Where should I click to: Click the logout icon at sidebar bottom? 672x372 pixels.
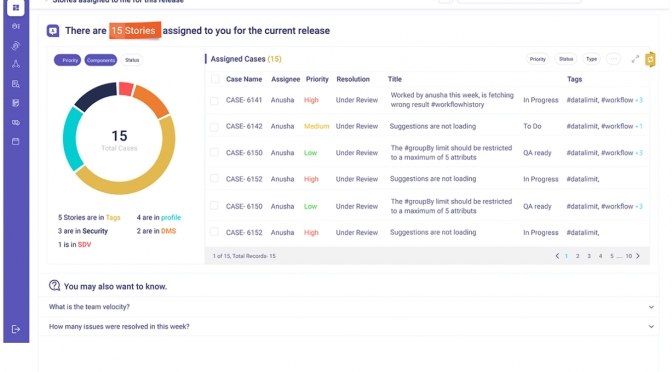pyautogui.click(x=16, y=329)
